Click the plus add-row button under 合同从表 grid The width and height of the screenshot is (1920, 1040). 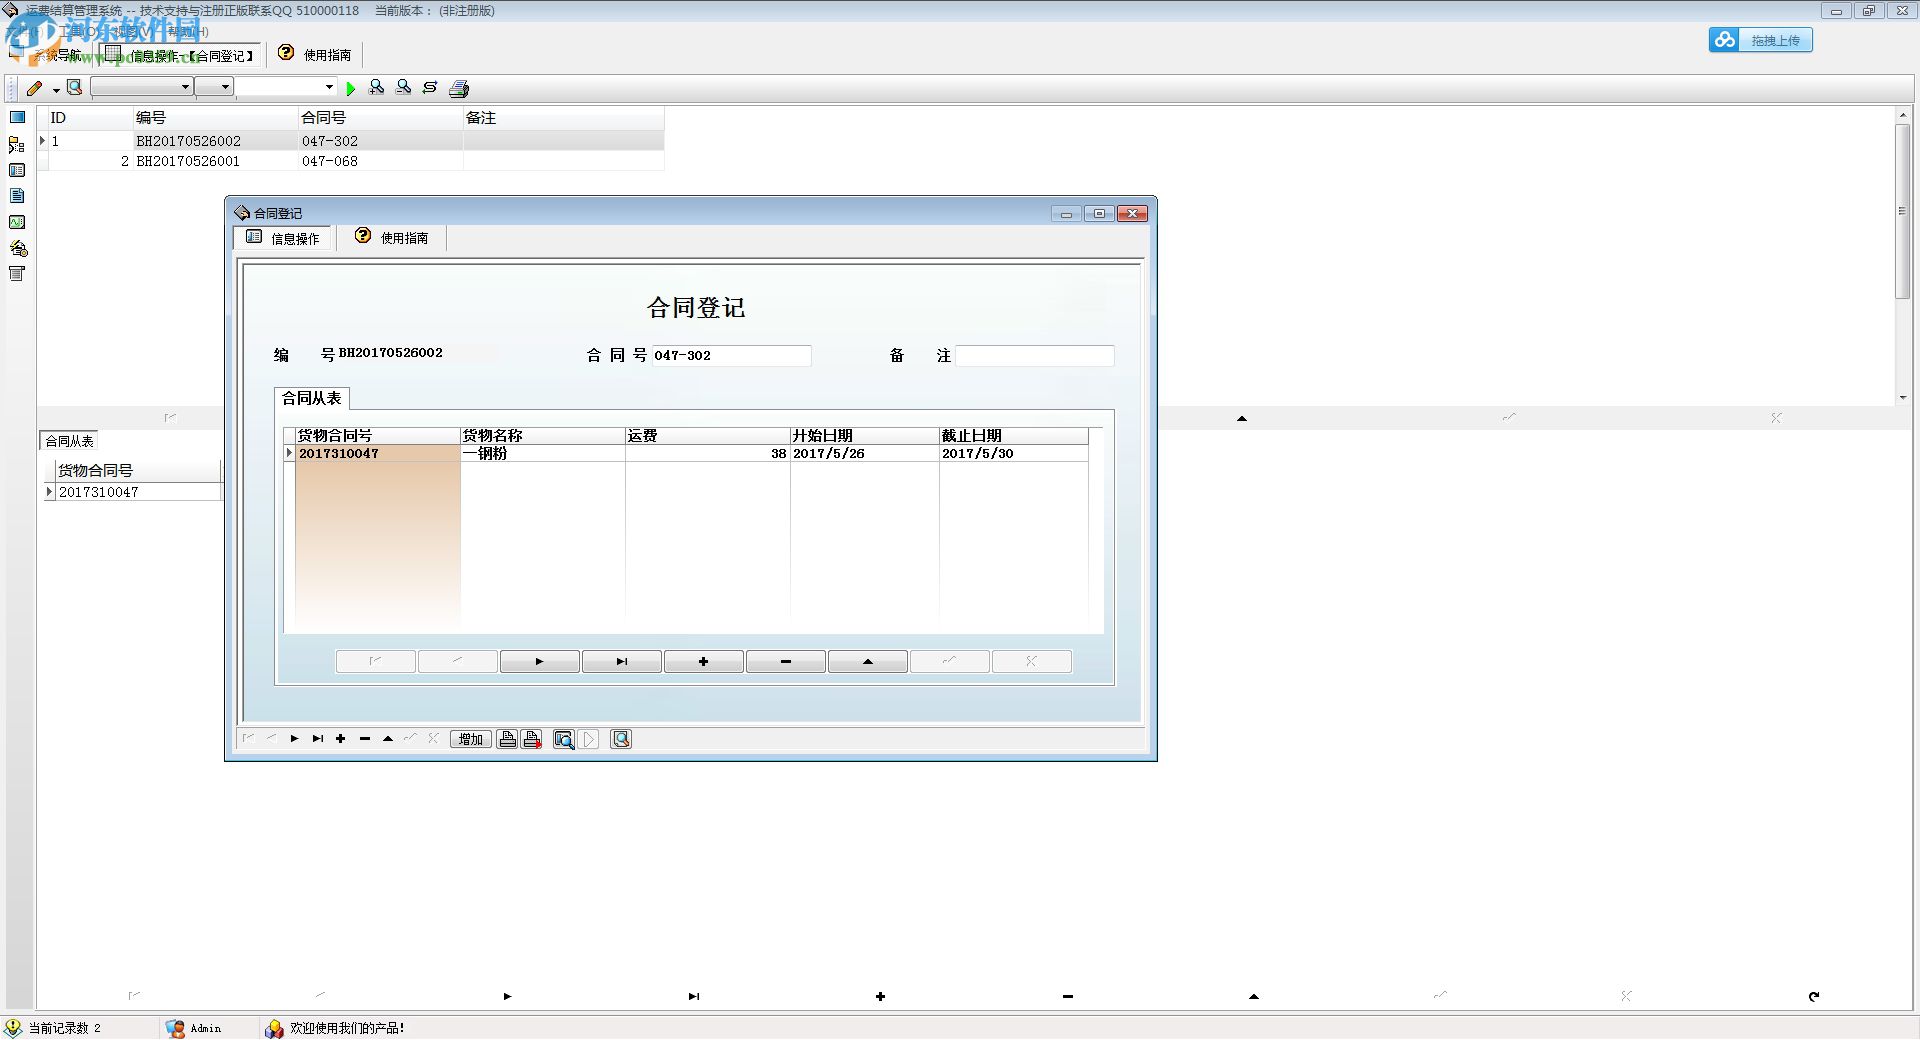(704, 661)
